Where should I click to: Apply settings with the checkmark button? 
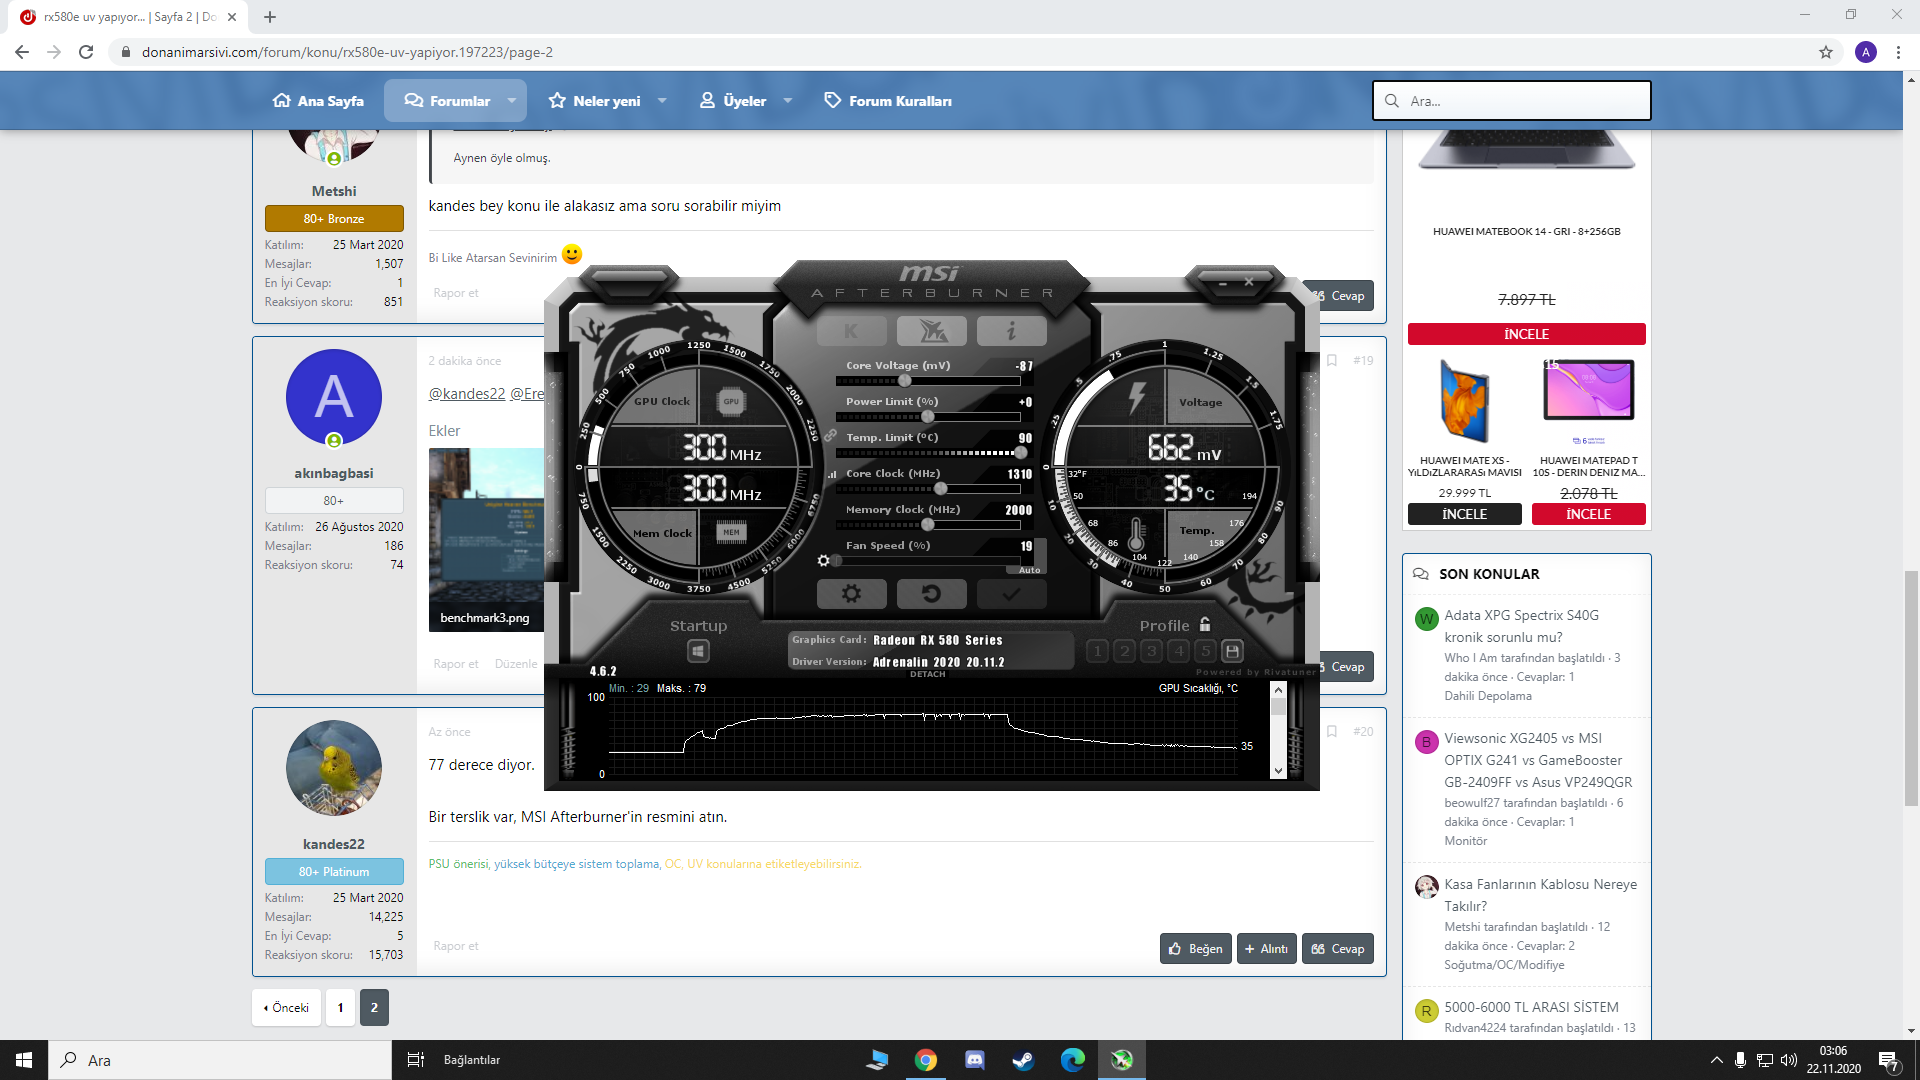(1011, 594)
